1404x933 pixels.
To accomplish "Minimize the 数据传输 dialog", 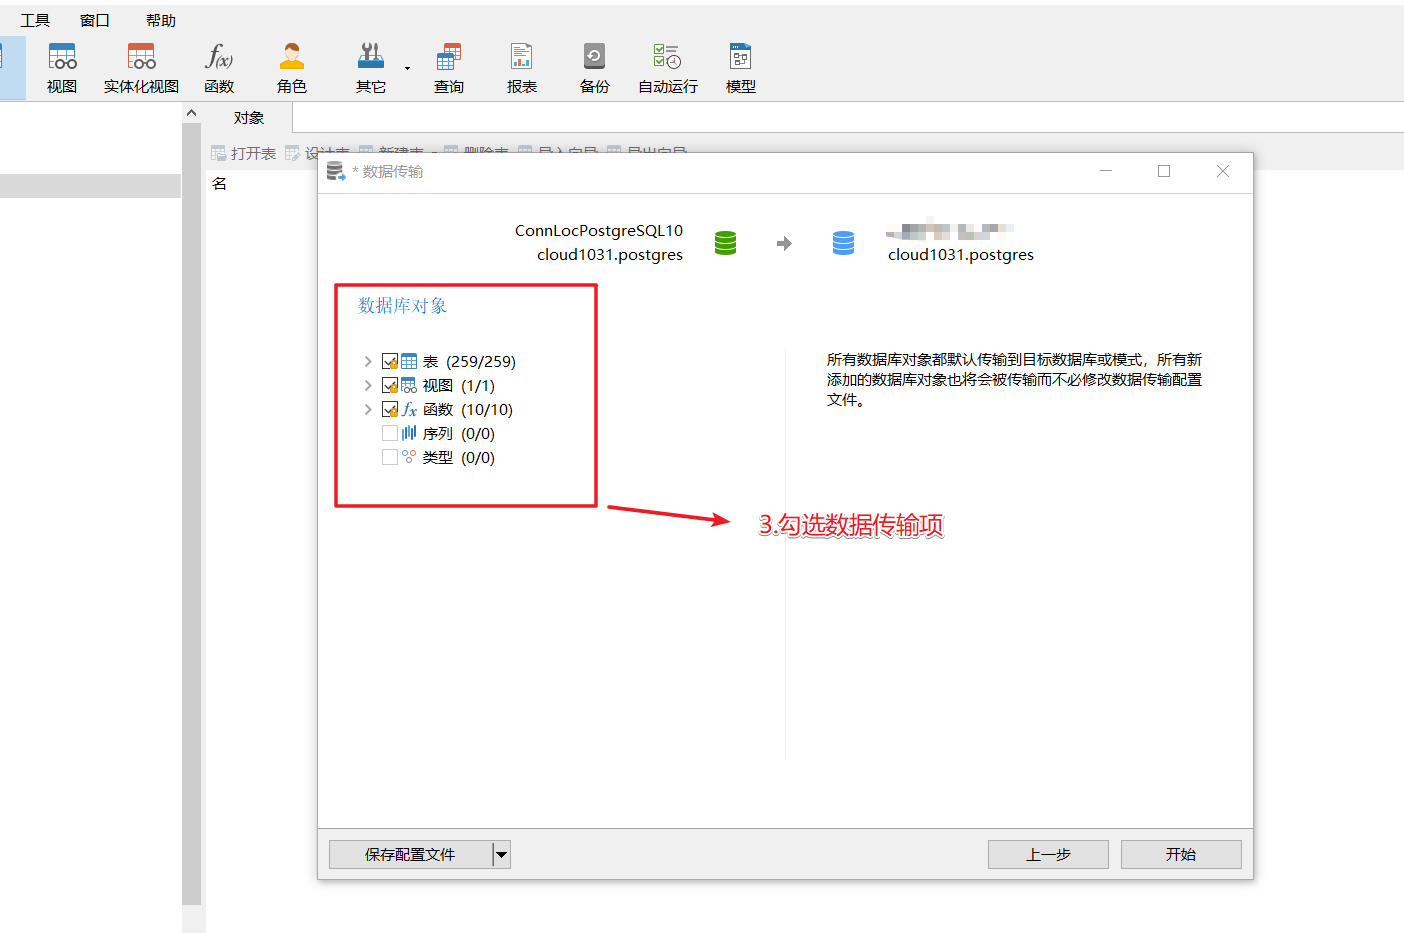I will click(1106, 171).
